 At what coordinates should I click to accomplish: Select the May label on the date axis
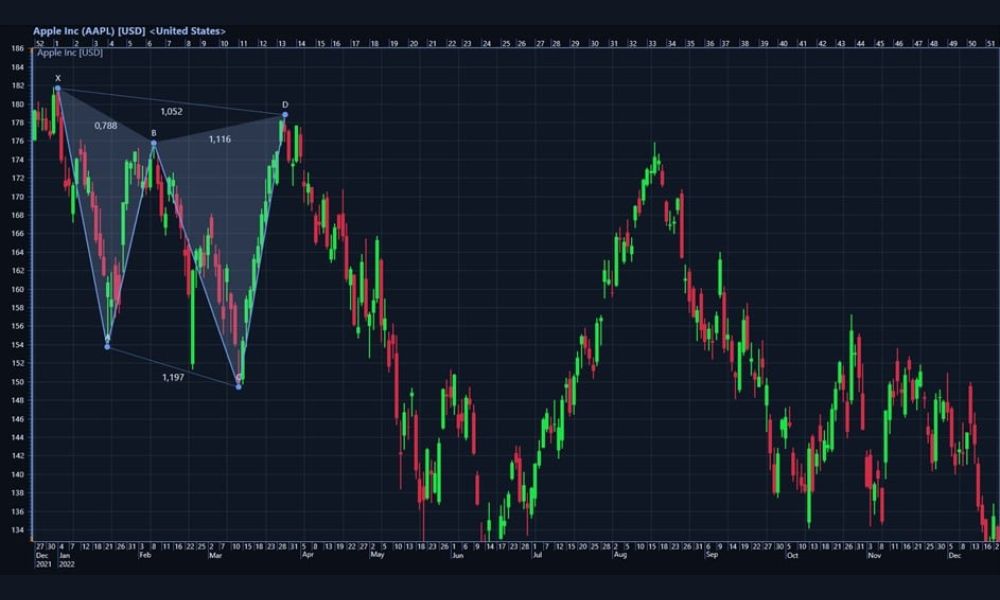(377, 554)
